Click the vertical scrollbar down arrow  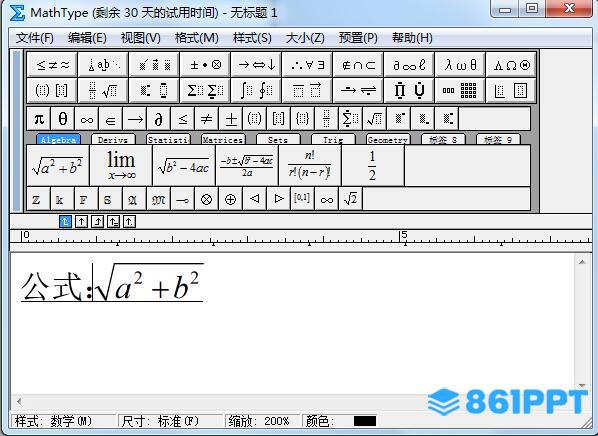(582, 385)
